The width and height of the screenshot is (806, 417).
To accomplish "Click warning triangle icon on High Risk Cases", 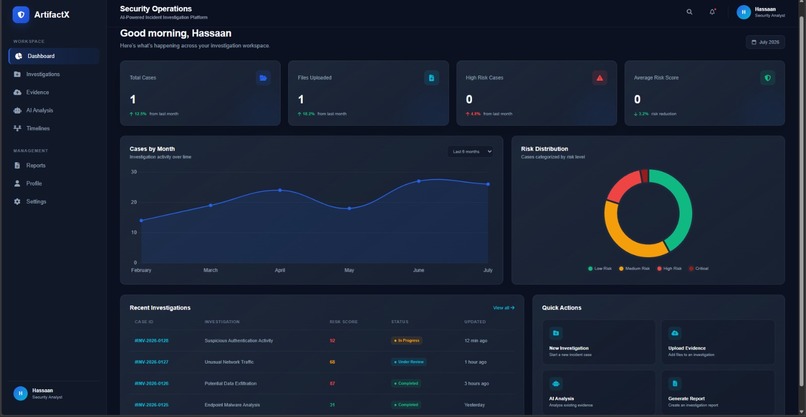I will (599, 78).
